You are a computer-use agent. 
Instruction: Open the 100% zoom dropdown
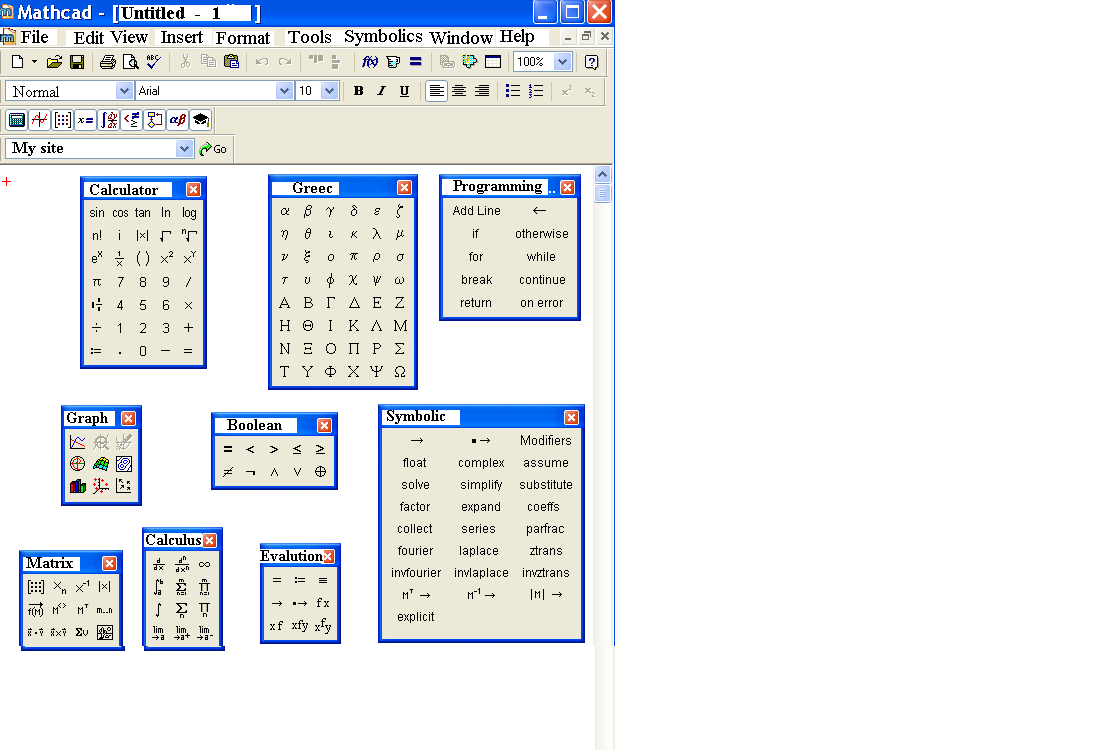[562, 62]
